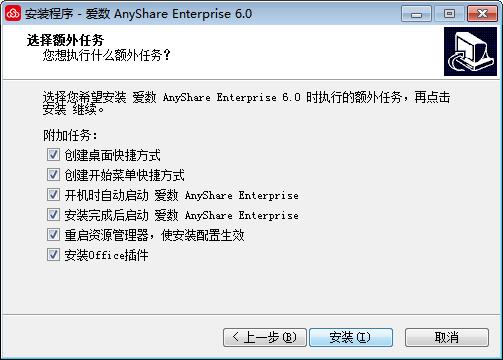Close the installer with red X
Screen dimensions: 503x360
(x=482, y=14)
